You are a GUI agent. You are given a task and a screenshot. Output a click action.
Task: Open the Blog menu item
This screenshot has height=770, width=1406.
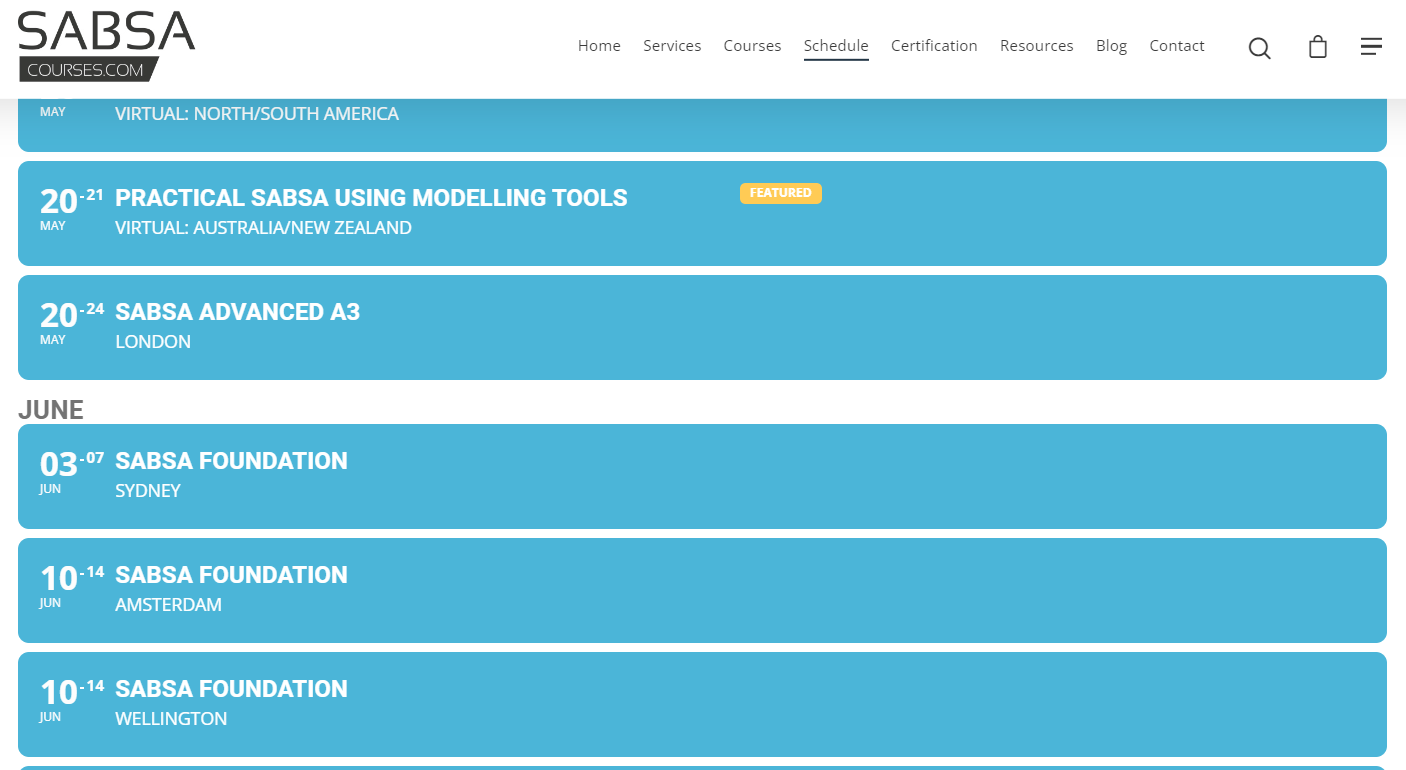pyautogui.click(x=1111, y=46)
